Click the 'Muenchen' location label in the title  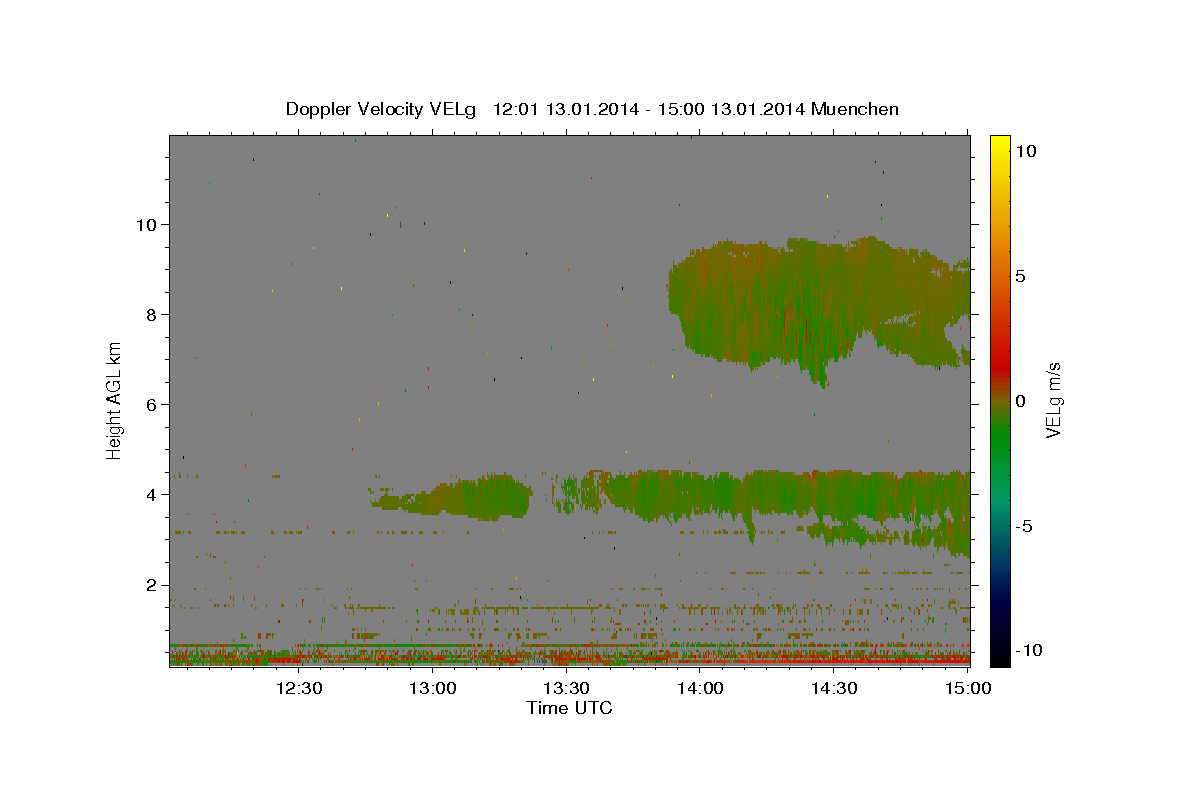[x=855, y=109]
